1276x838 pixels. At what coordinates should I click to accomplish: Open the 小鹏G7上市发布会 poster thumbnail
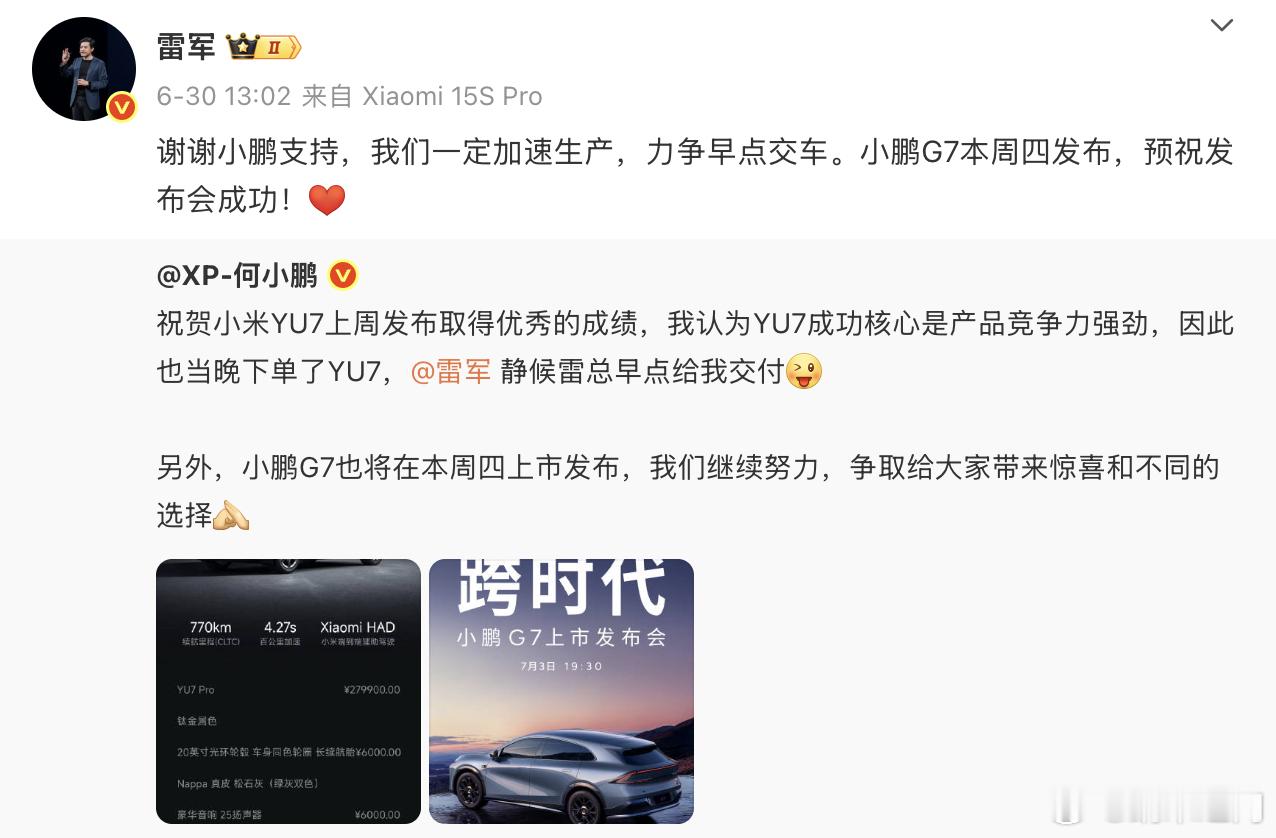(x=561, y=691)
